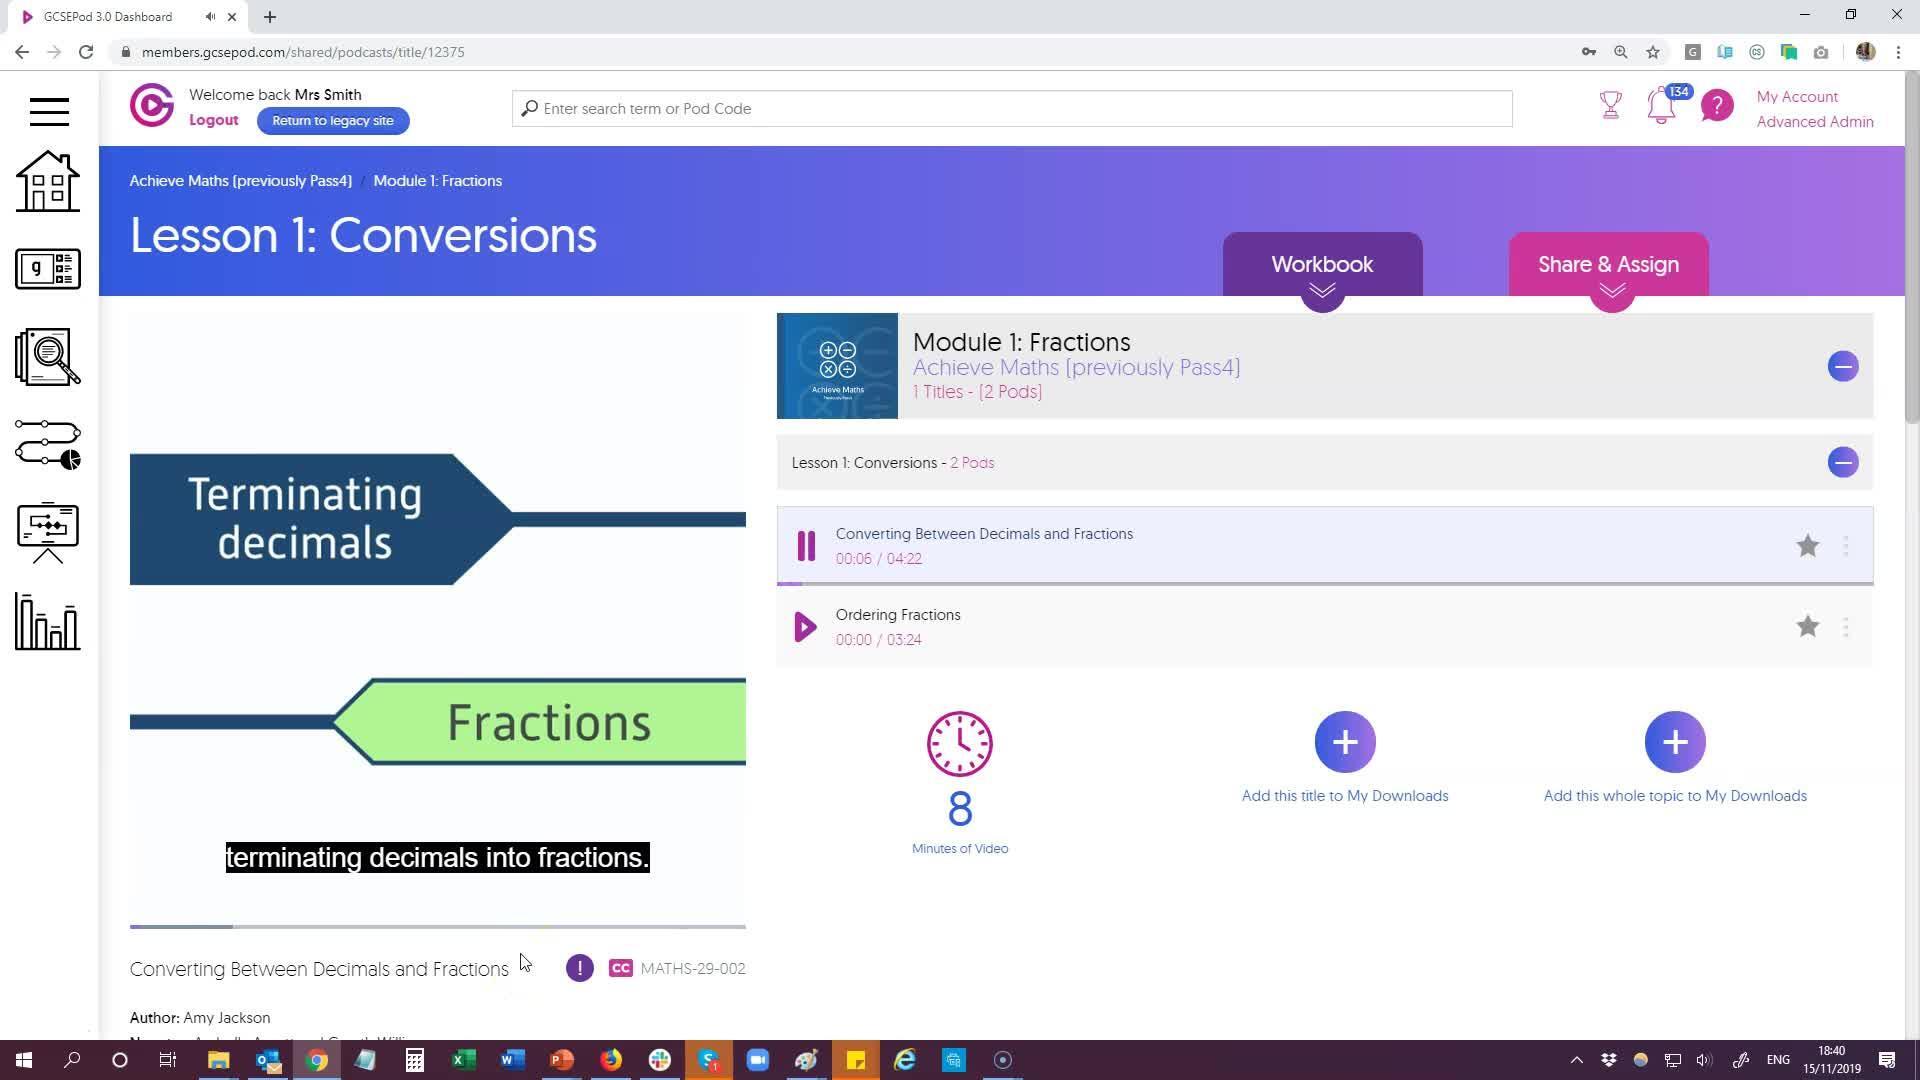Viewport: 1920px width, 1080px height.
Task: Collapse the Module 1: Fractions panel
Action: point(1843,366)
